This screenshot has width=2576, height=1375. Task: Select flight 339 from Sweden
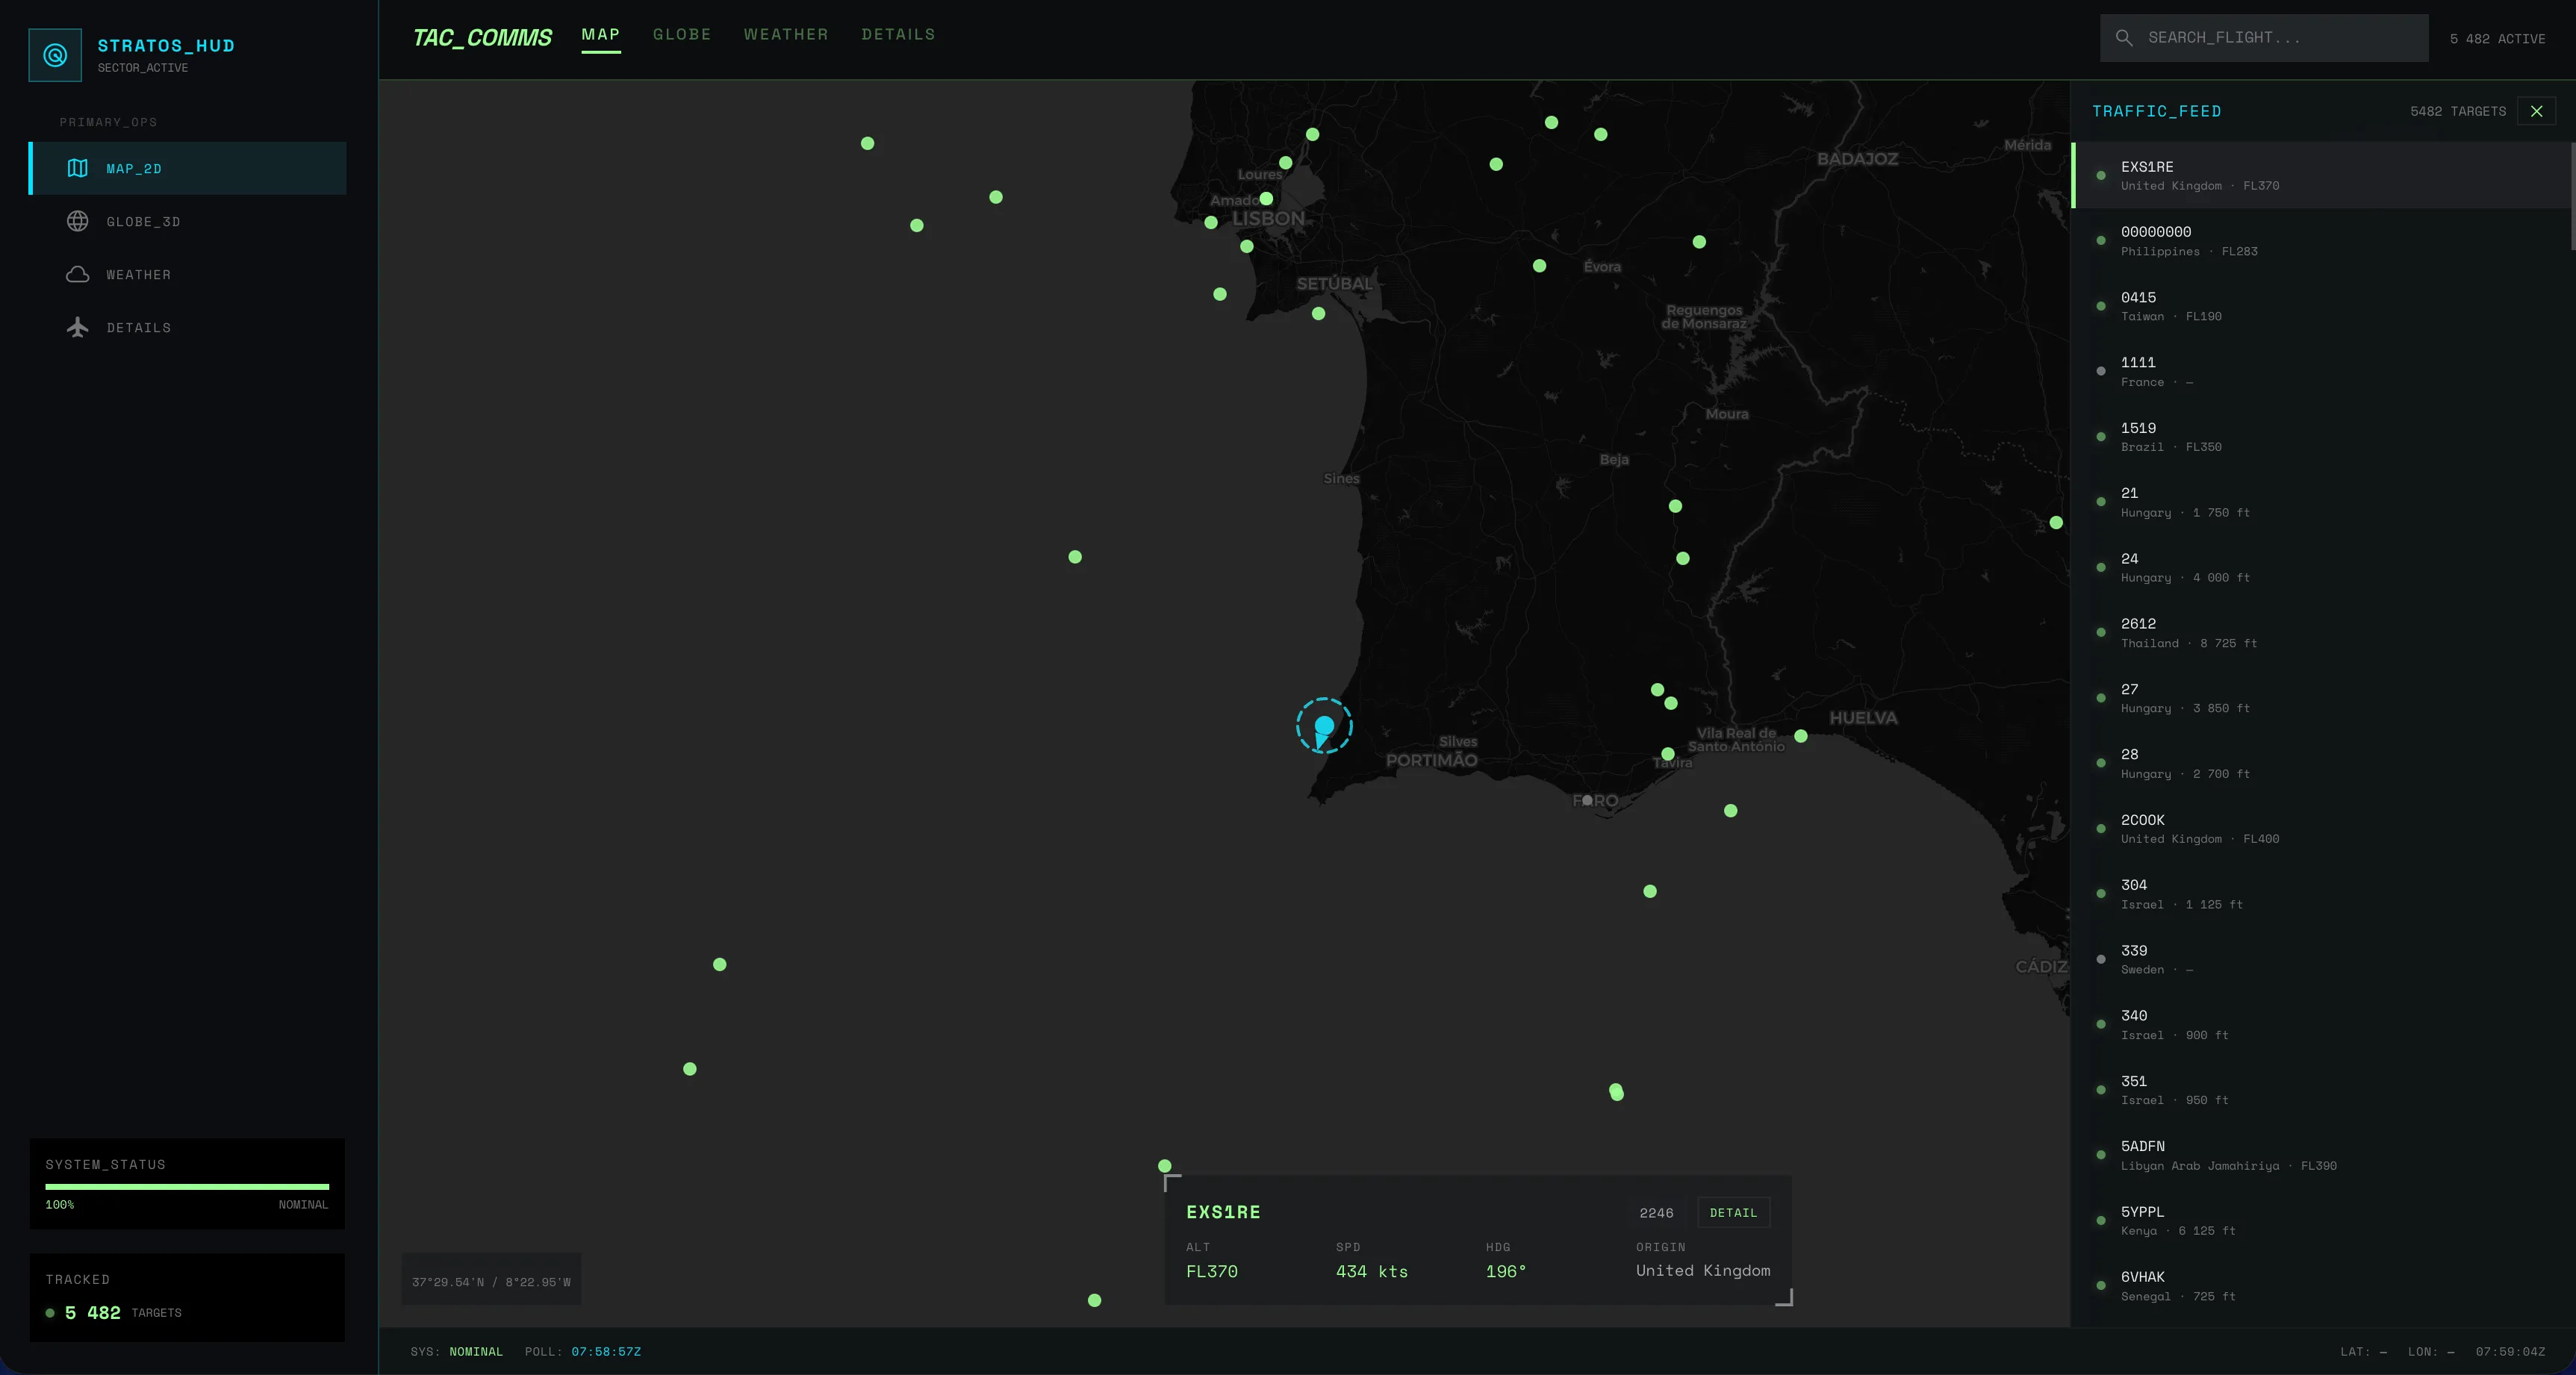[2320, 959]
